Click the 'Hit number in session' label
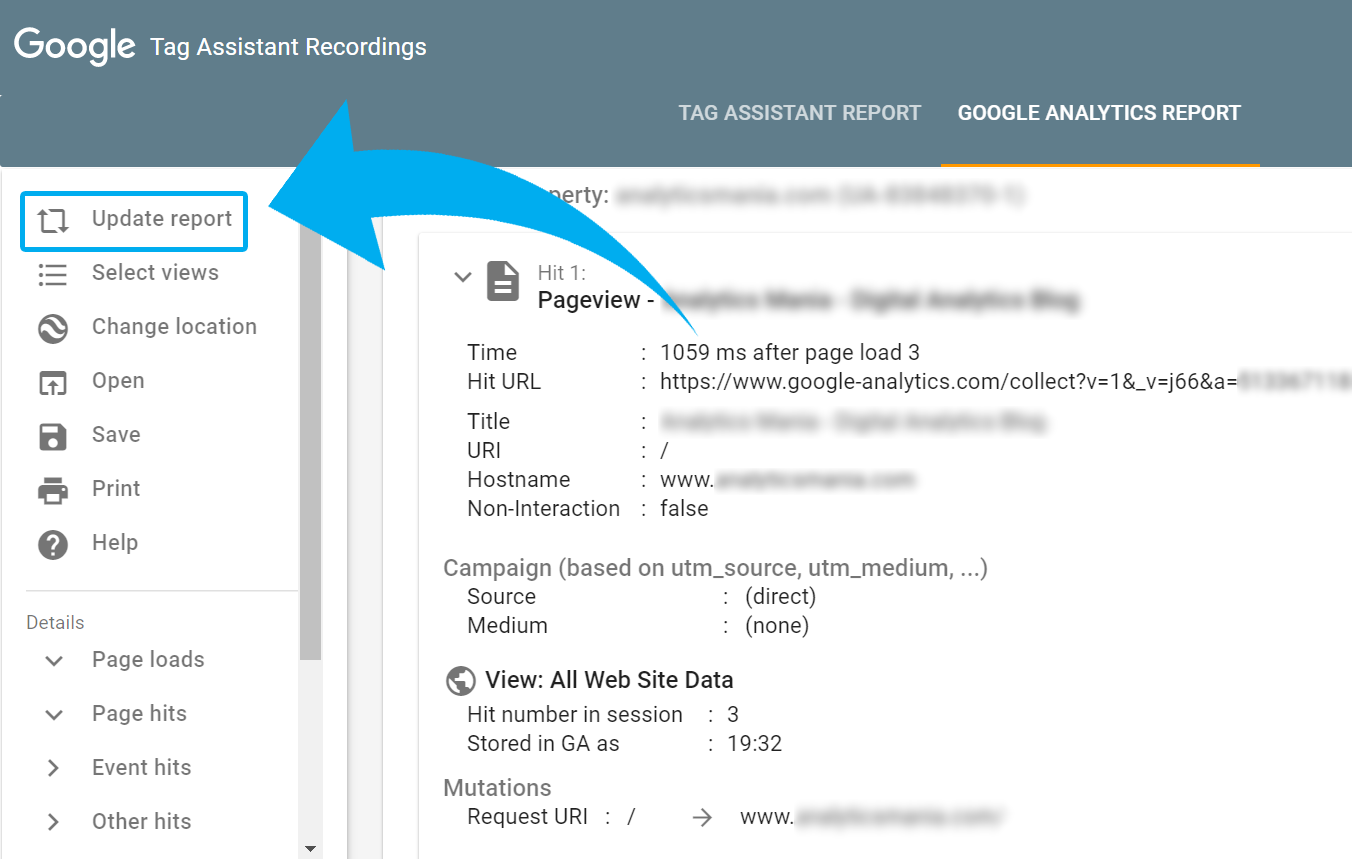Screen dimensions: 1352x859 (575, 715)
